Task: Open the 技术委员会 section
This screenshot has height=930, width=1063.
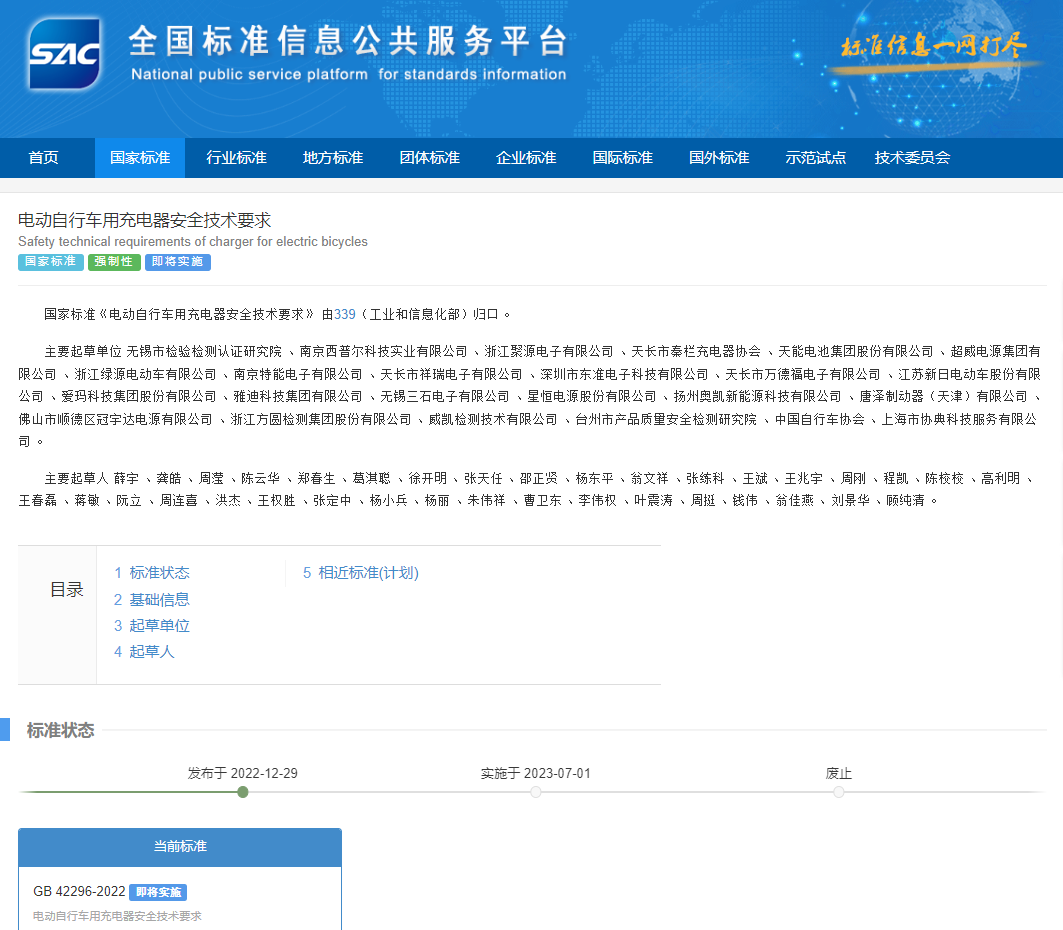Action: coord(912,158)
